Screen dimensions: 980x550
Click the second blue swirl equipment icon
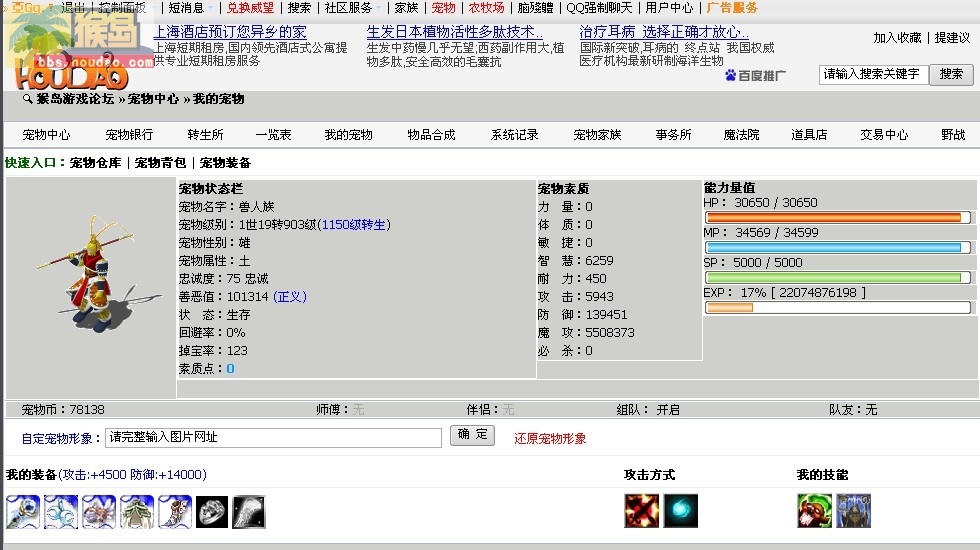61,511
